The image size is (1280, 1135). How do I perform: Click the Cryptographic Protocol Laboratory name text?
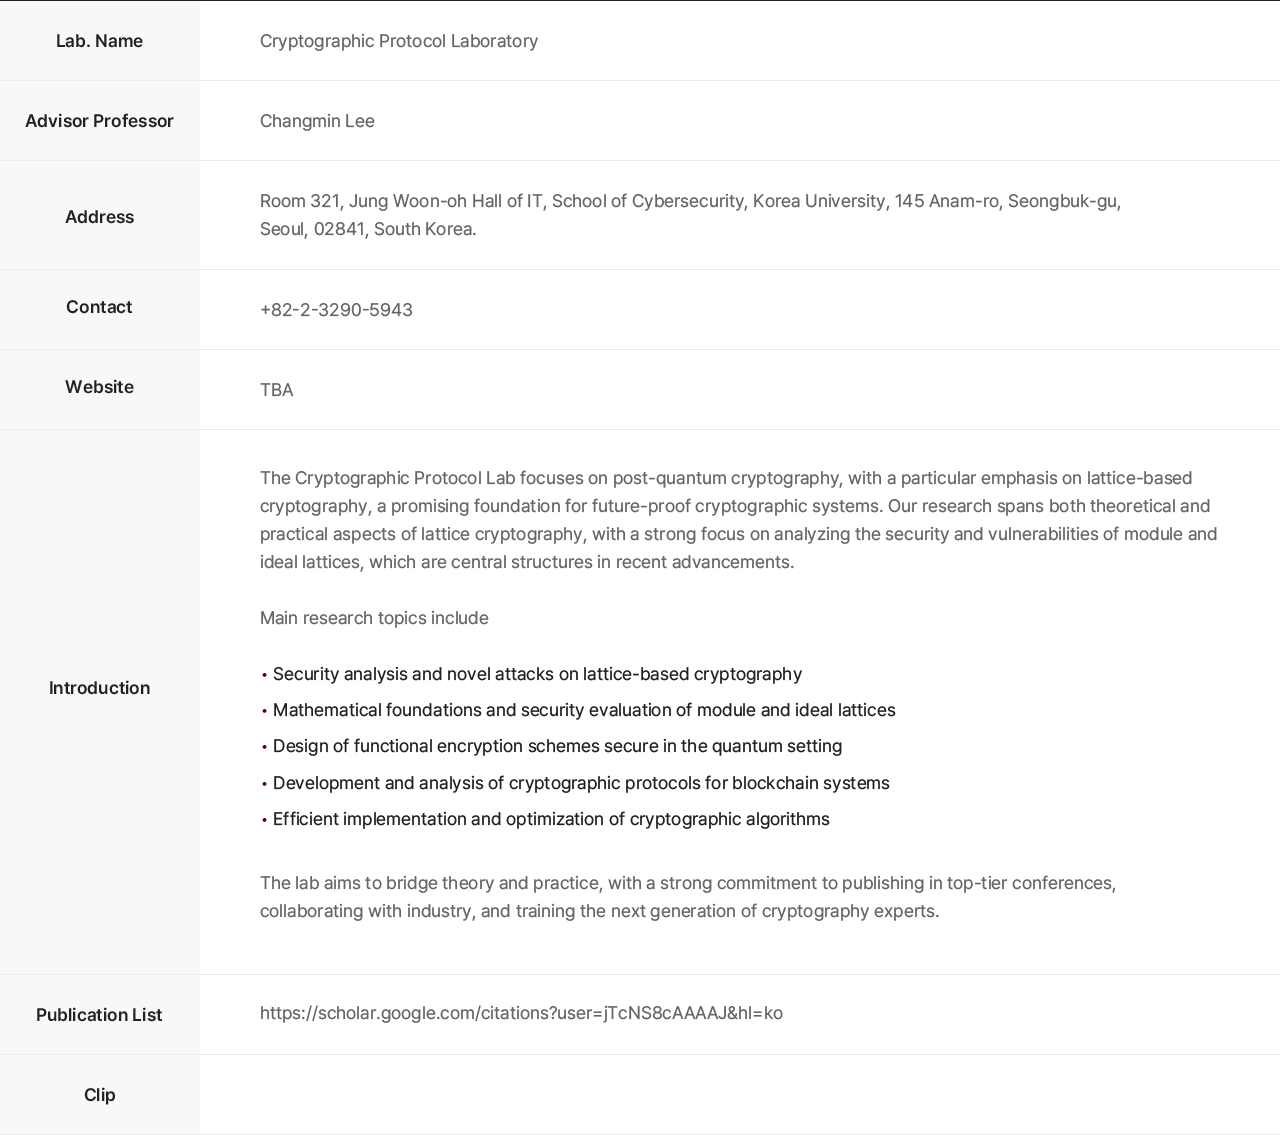[399, 41]
